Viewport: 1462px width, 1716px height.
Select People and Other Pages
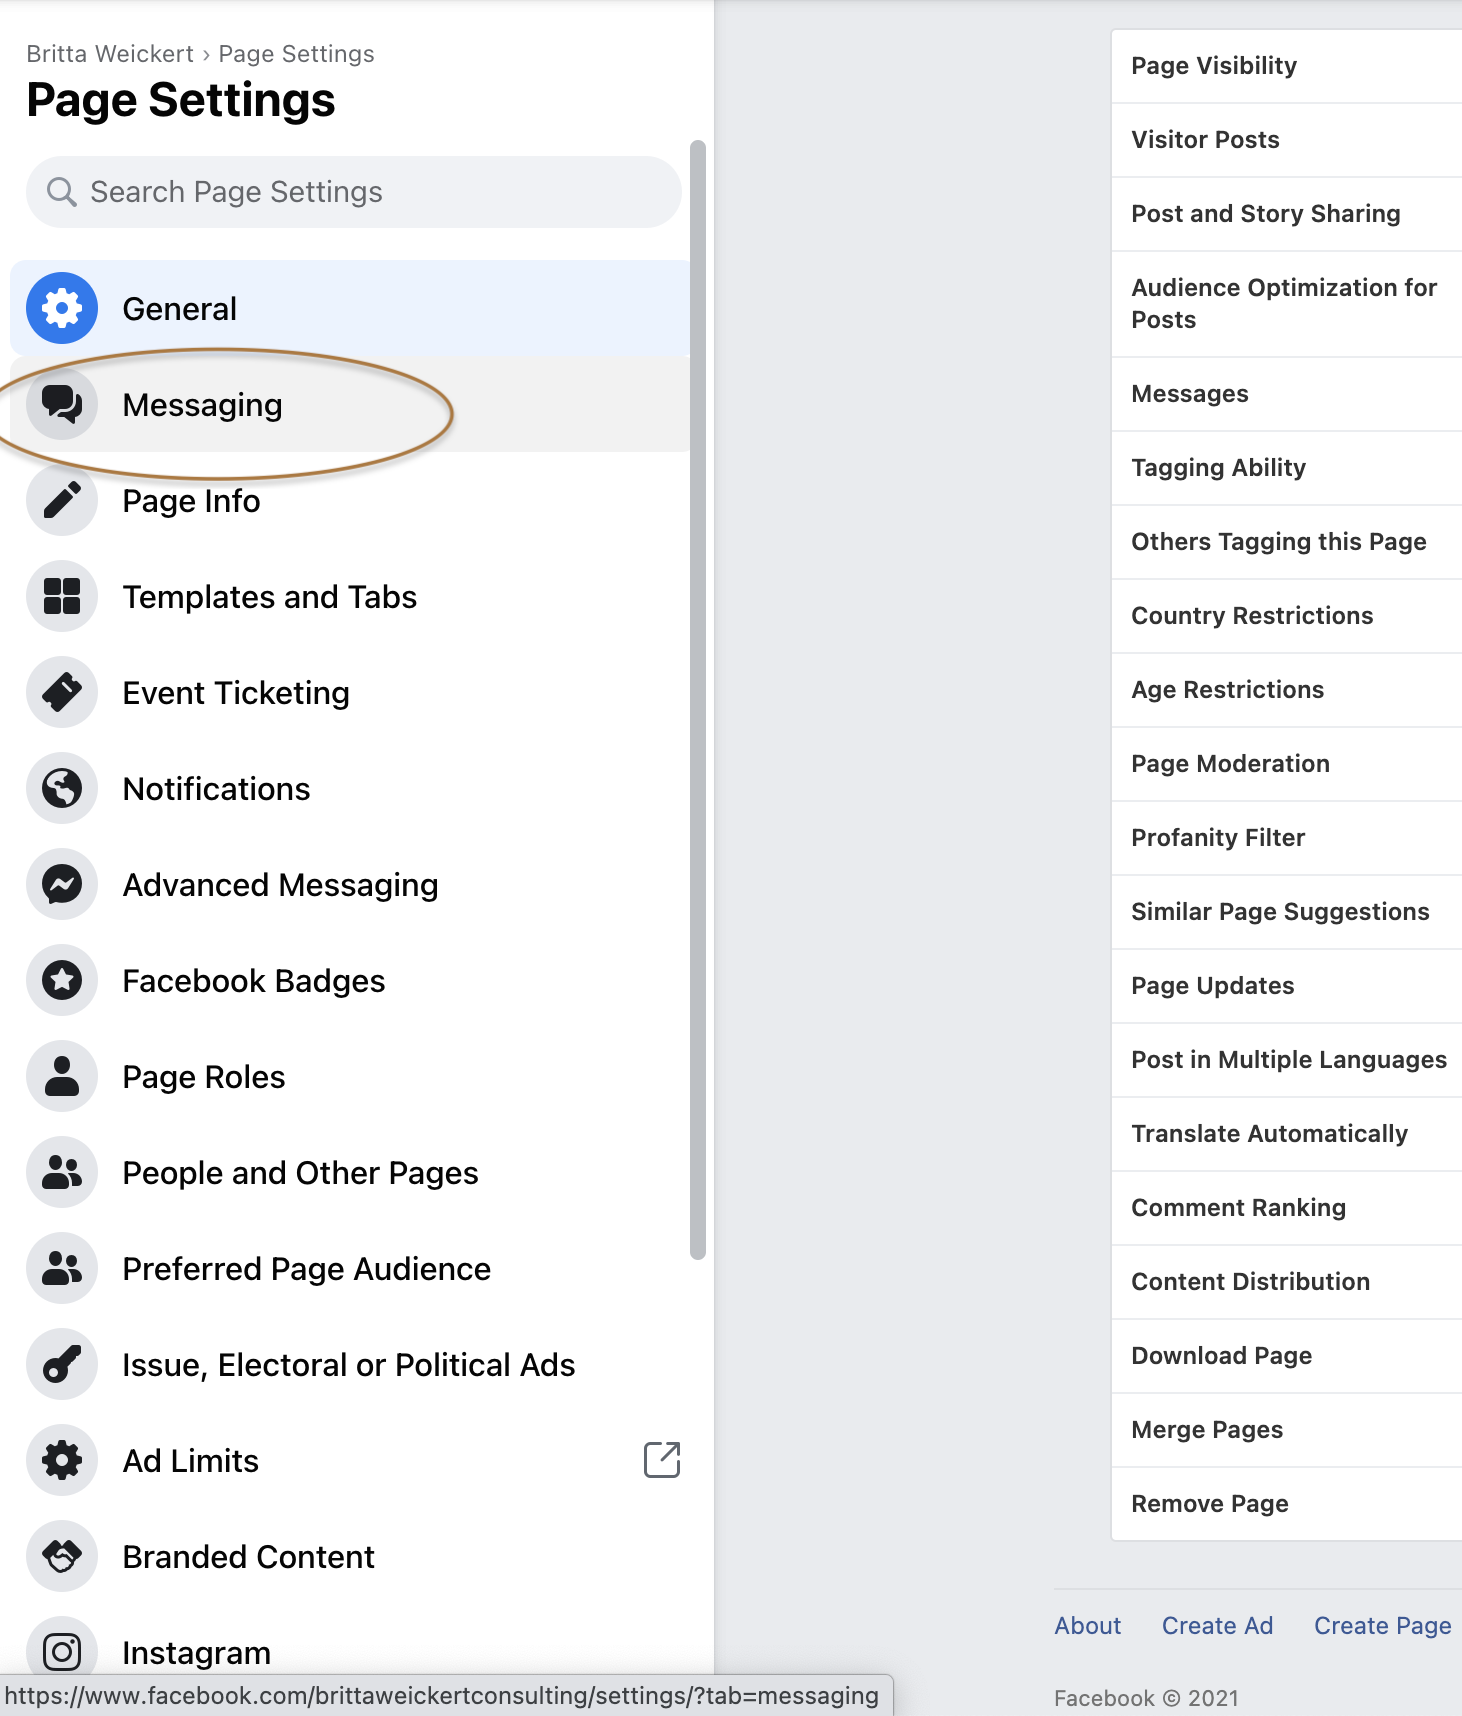(x=350, y=1172)
